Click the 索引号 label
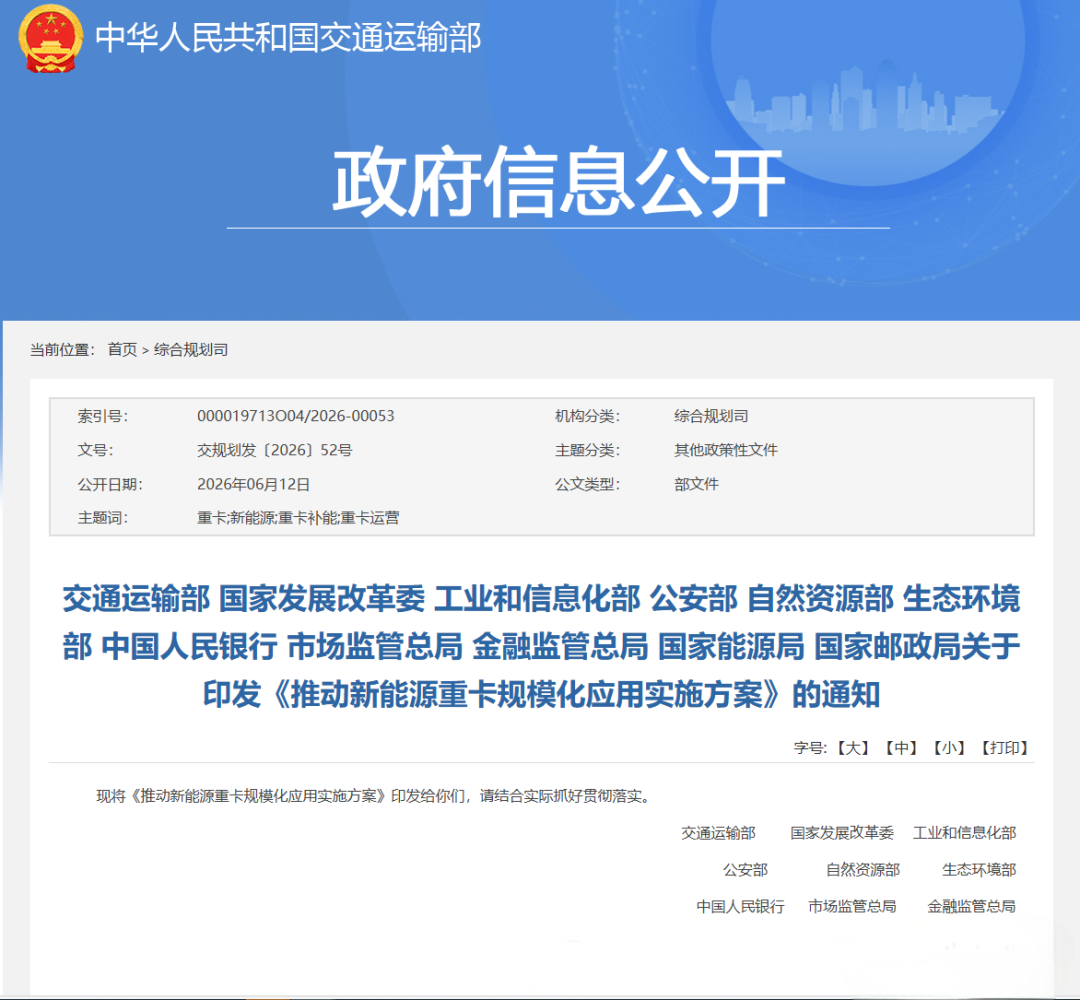This screenshot has width=1080, height=1000. tap(102, 416)
